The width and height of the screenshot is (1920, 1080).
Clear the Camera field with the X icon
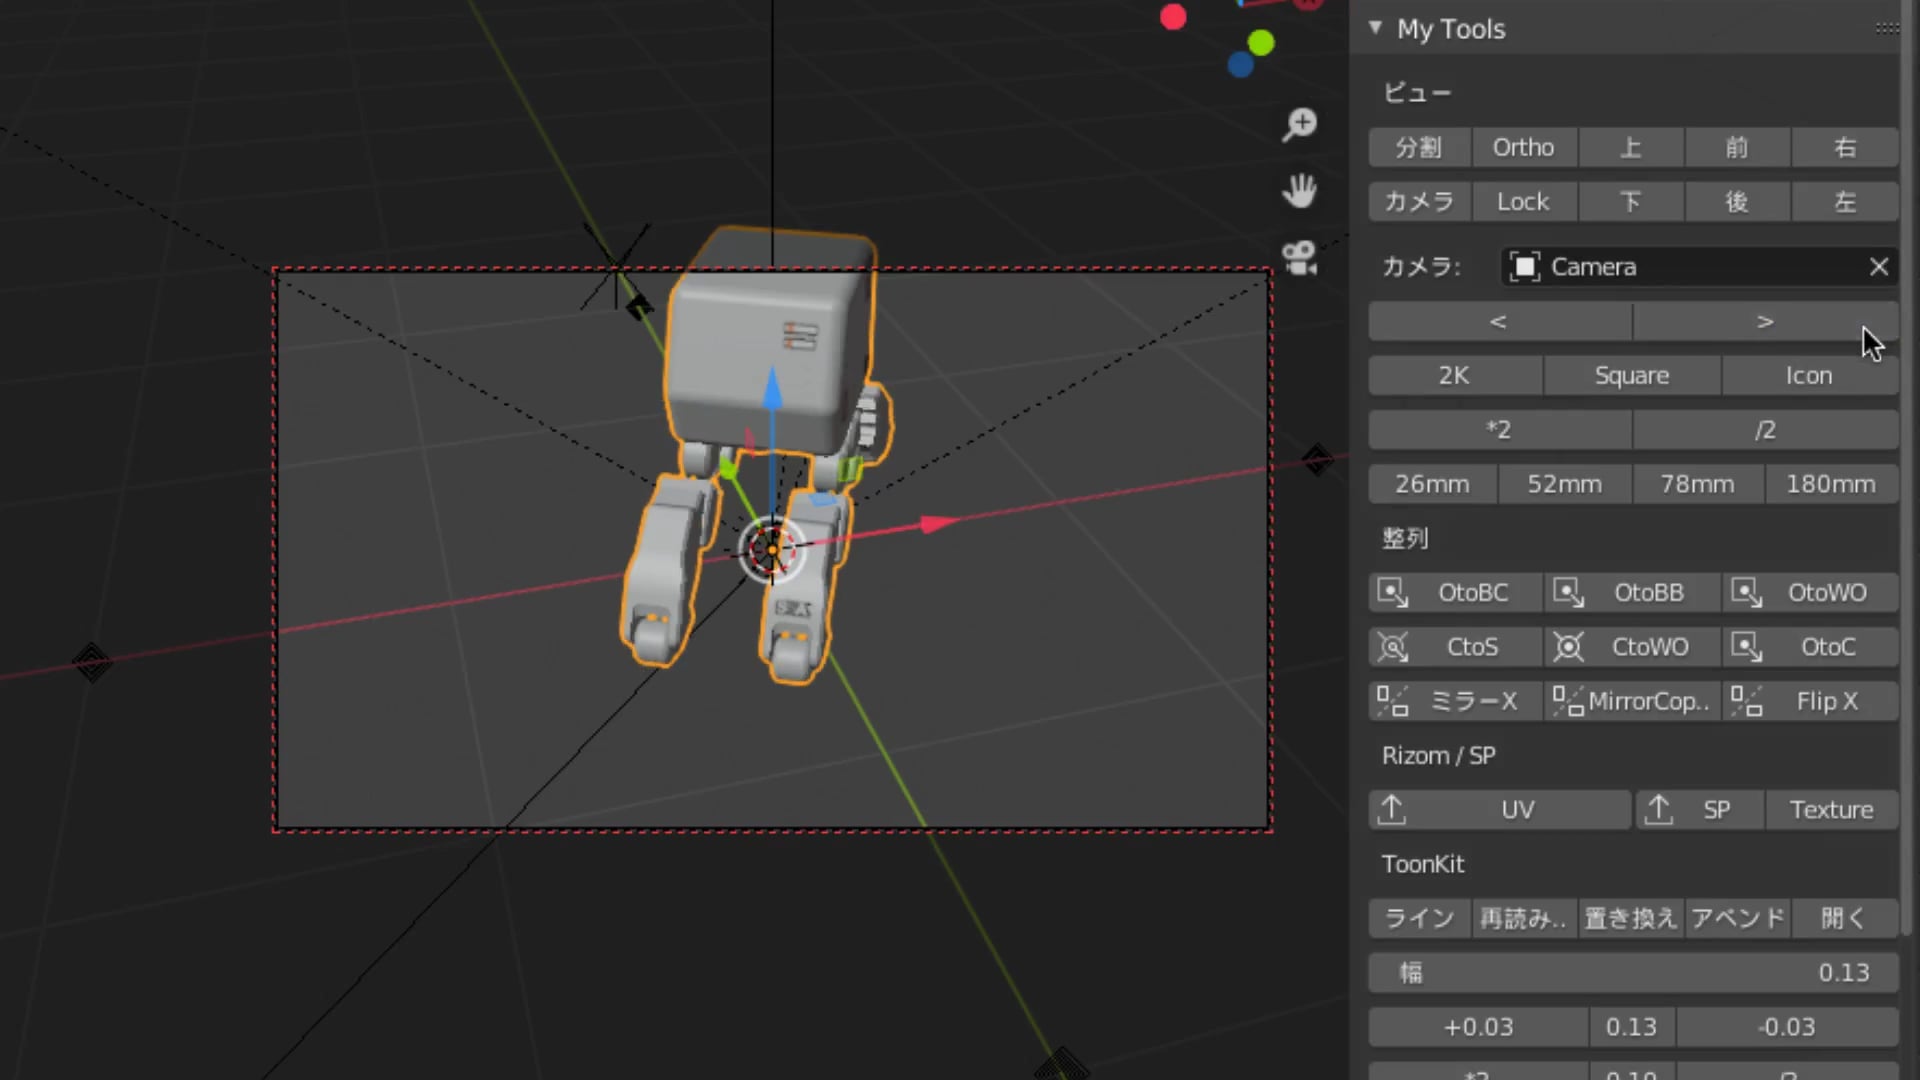point(1879,267)
